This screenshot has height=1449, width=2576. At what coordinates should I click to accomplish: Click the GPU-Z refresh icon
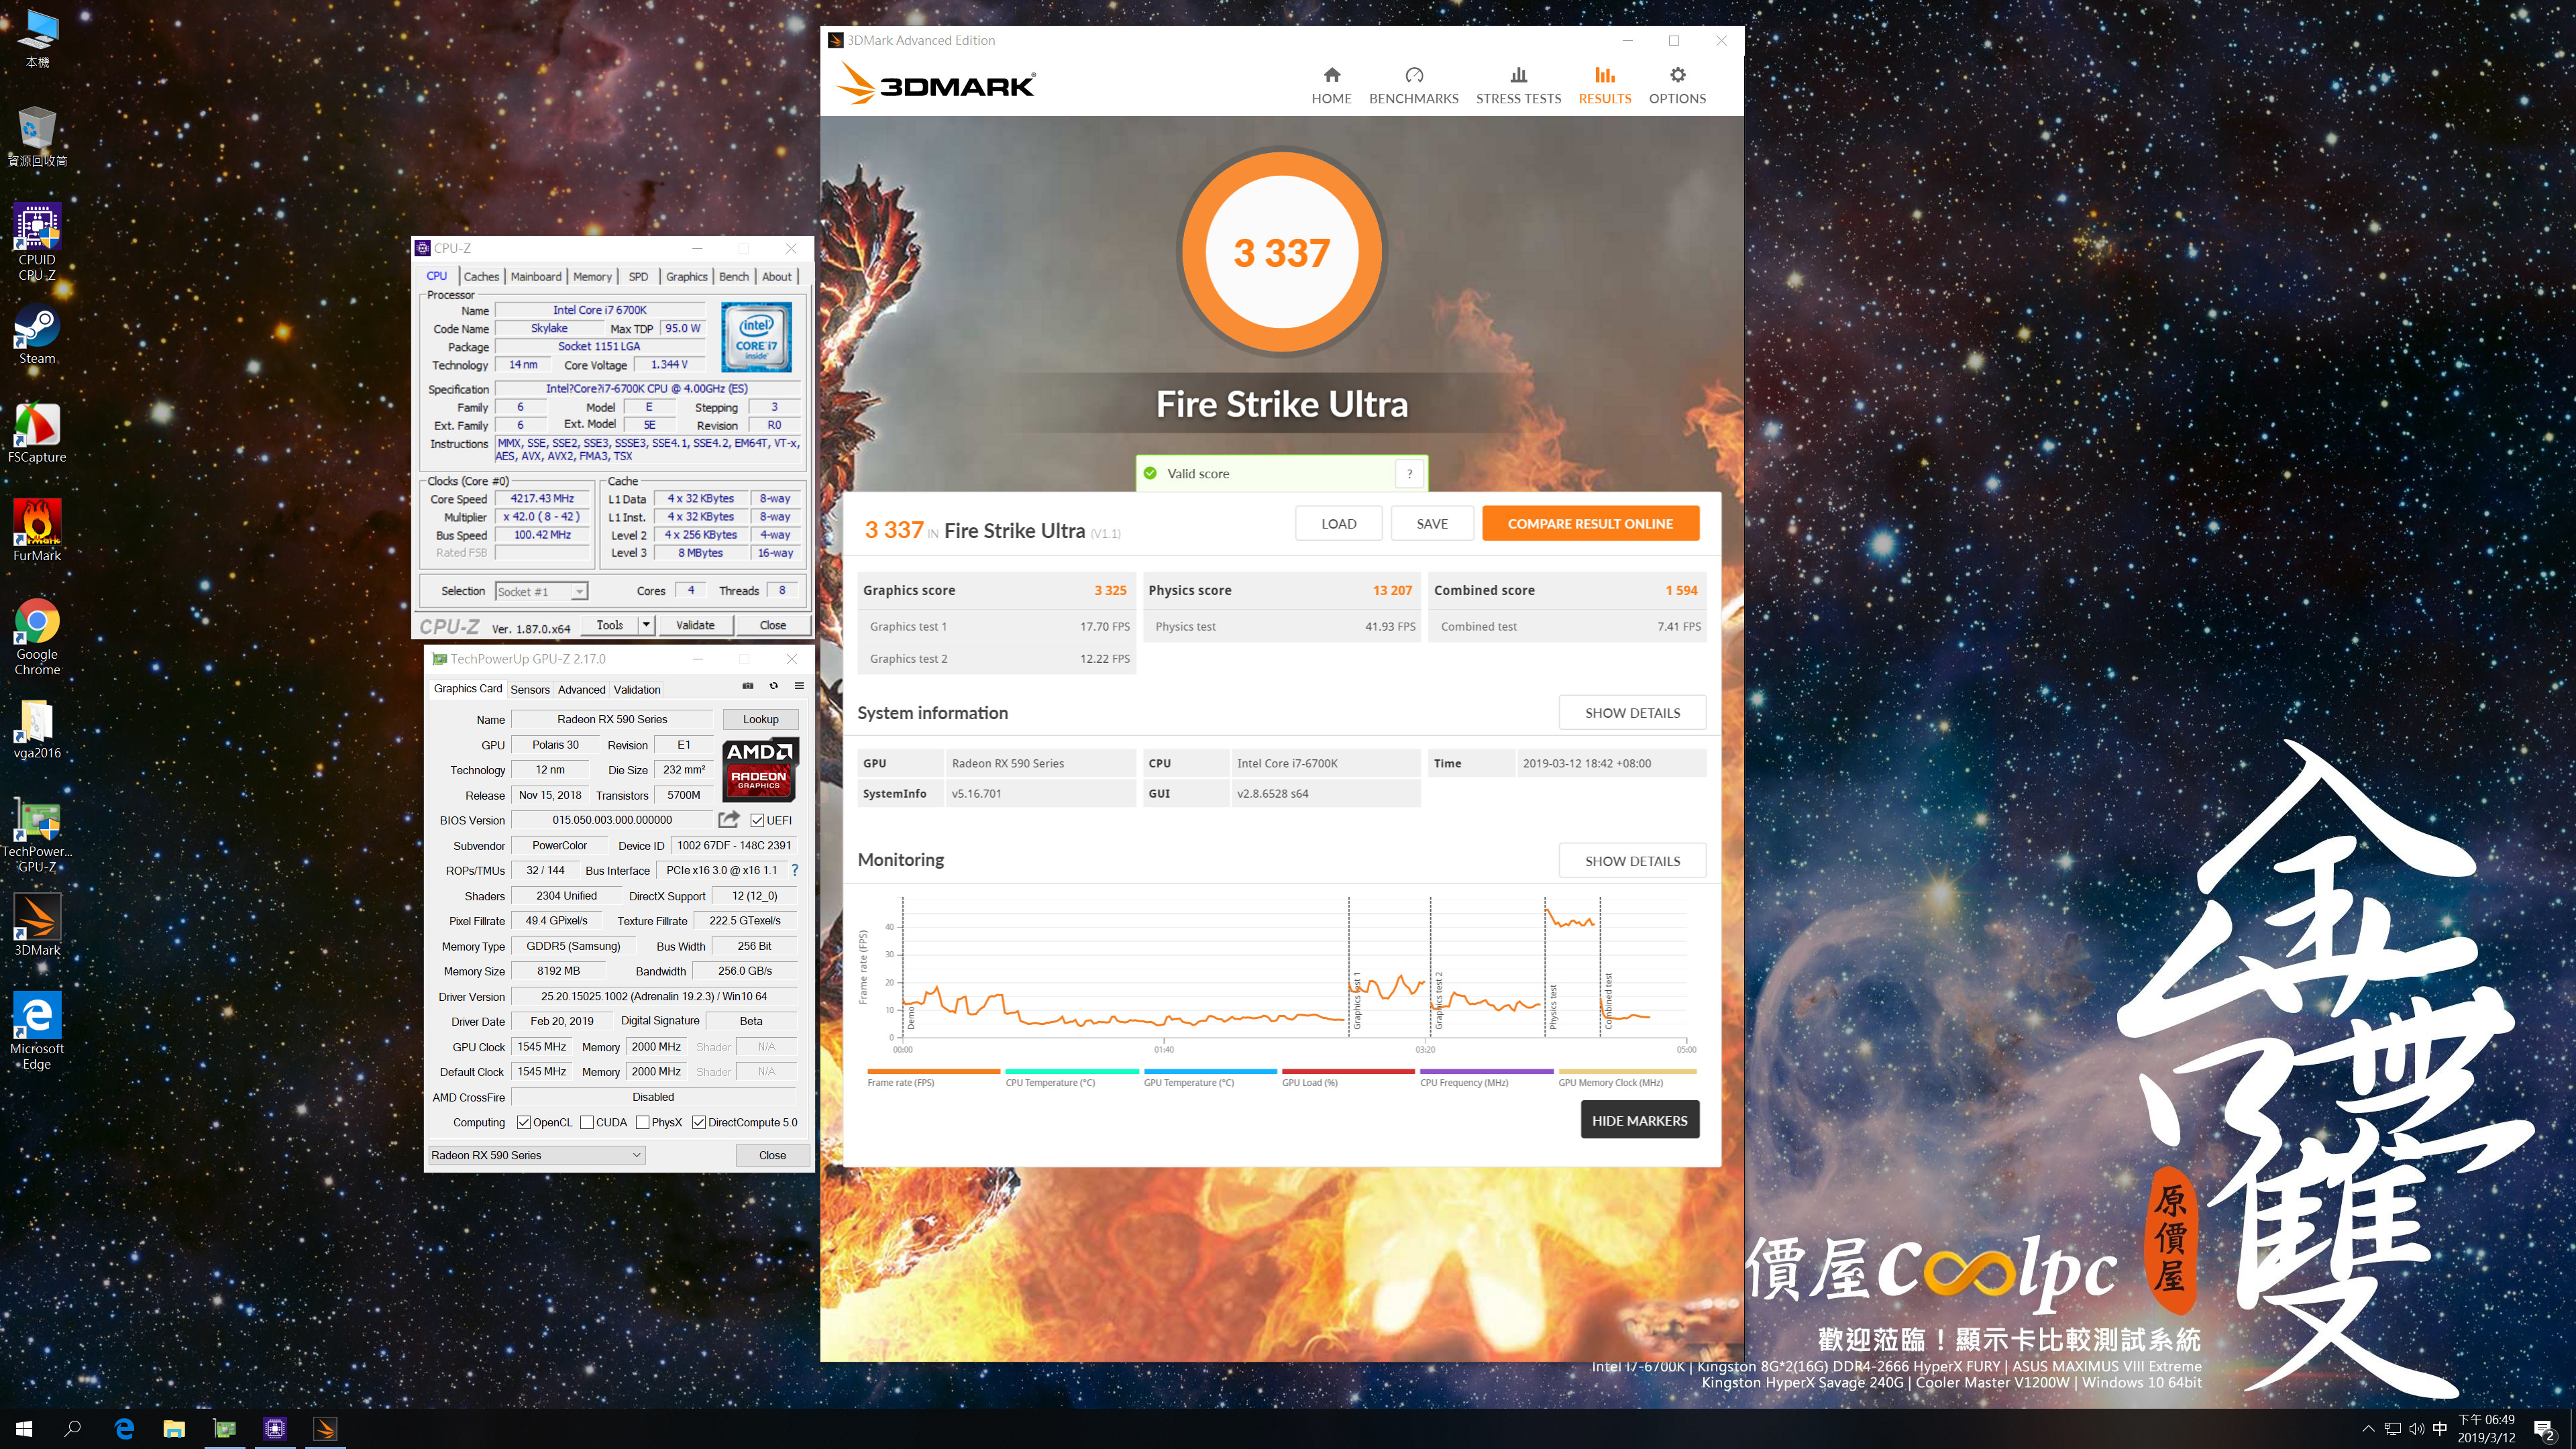[773, 686]
